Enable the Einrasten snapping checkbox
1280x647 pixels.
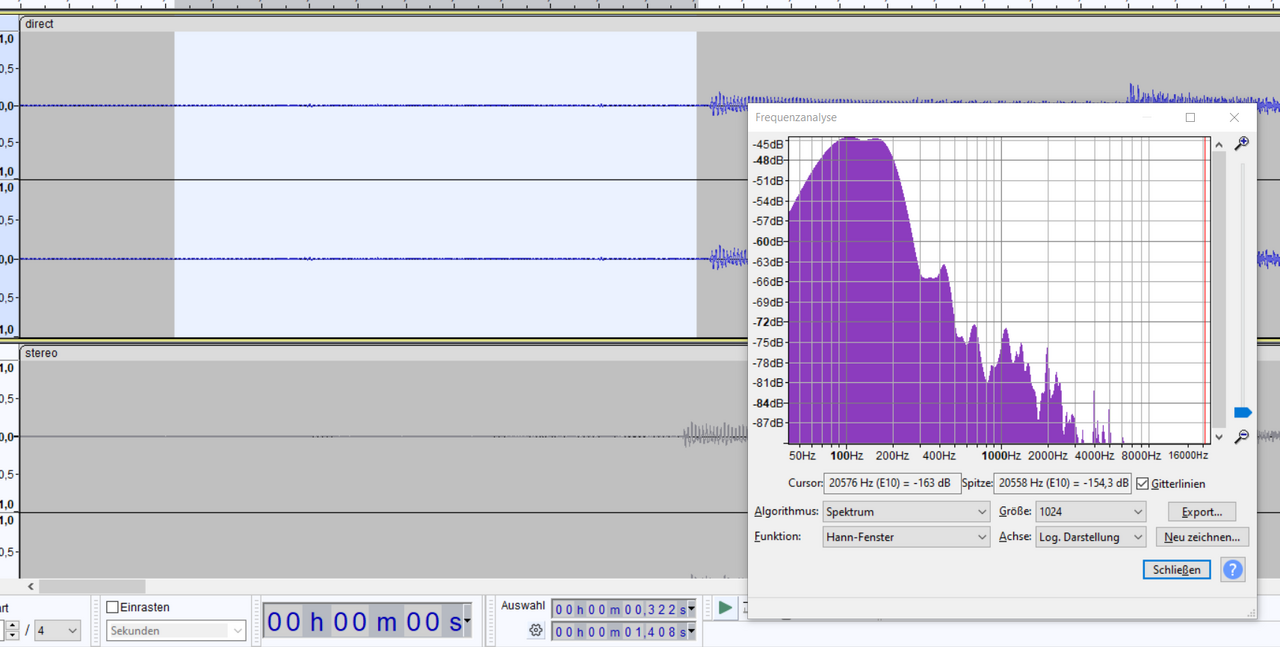(112, 607)
